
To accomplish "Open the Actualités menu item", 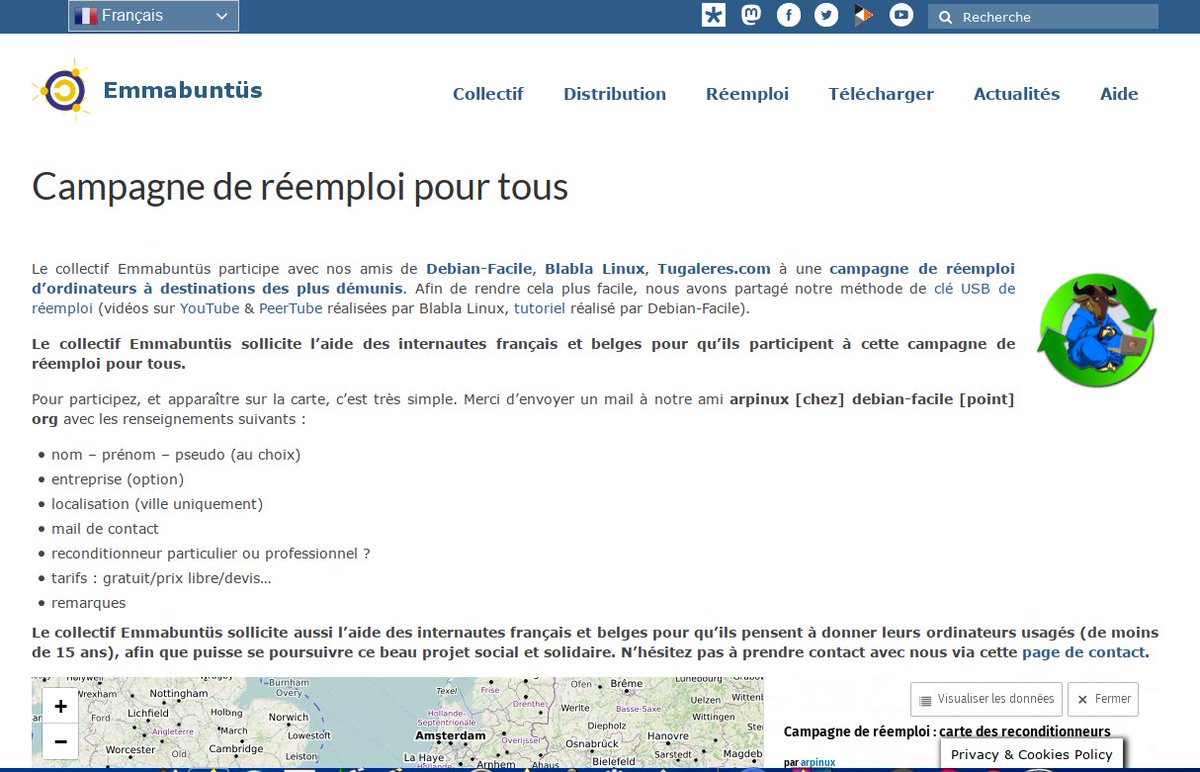I will [x=1016, y=94].
